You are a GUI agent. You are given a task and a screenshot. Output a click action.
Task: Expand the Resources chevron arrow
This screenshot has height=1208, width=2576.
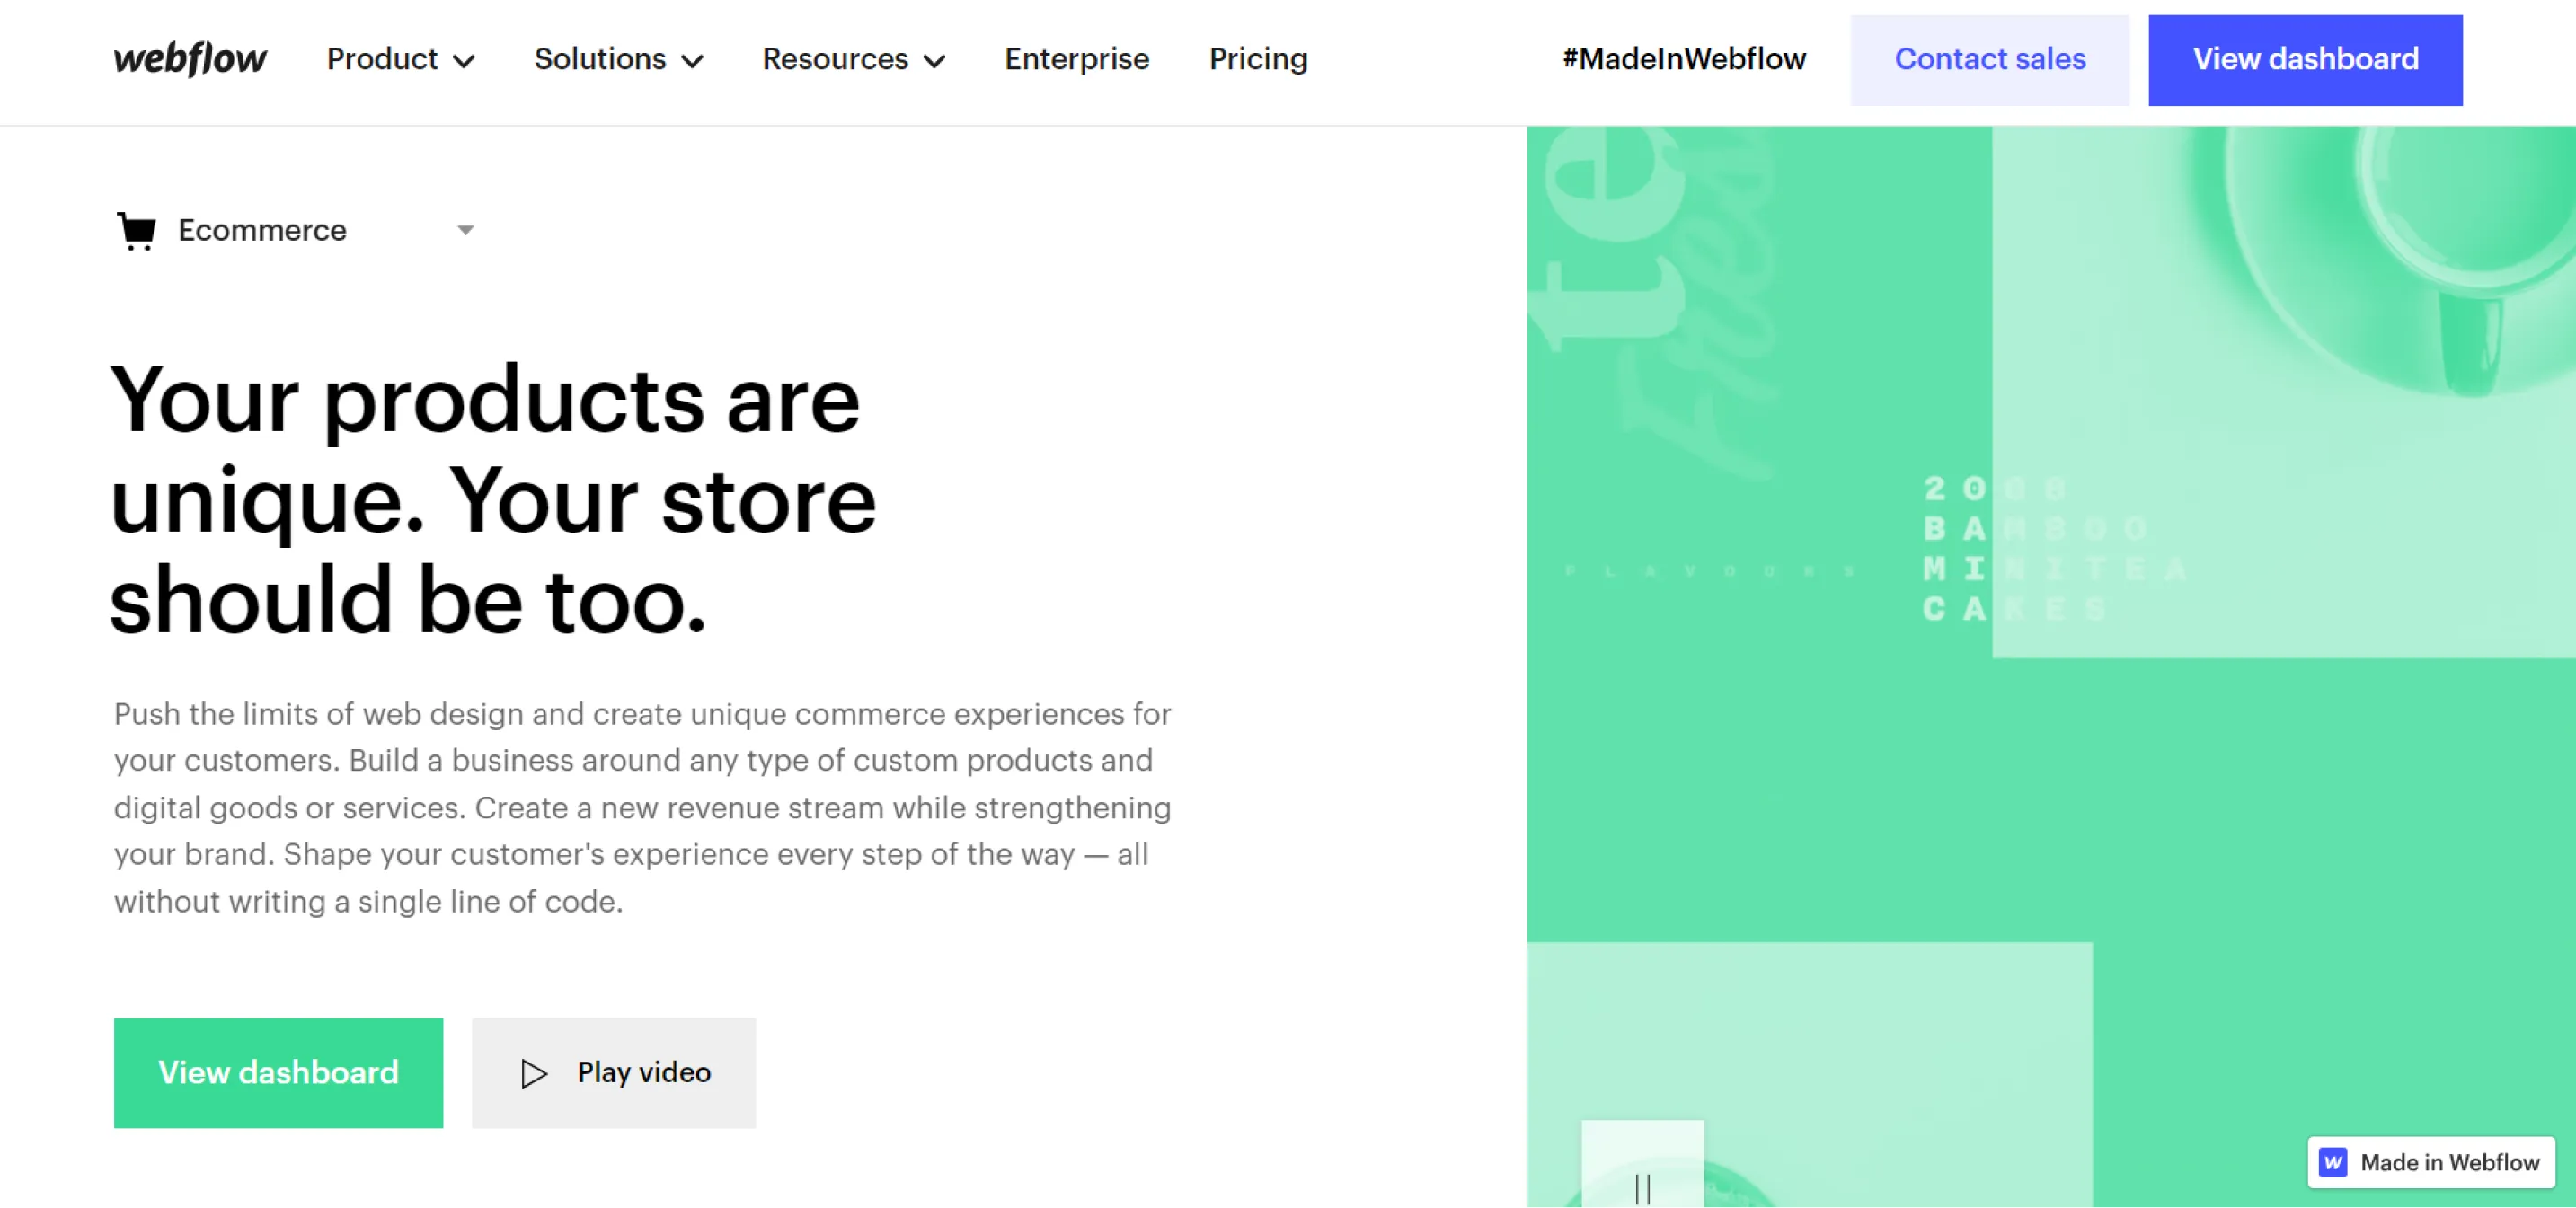click(x=934, y=62)
